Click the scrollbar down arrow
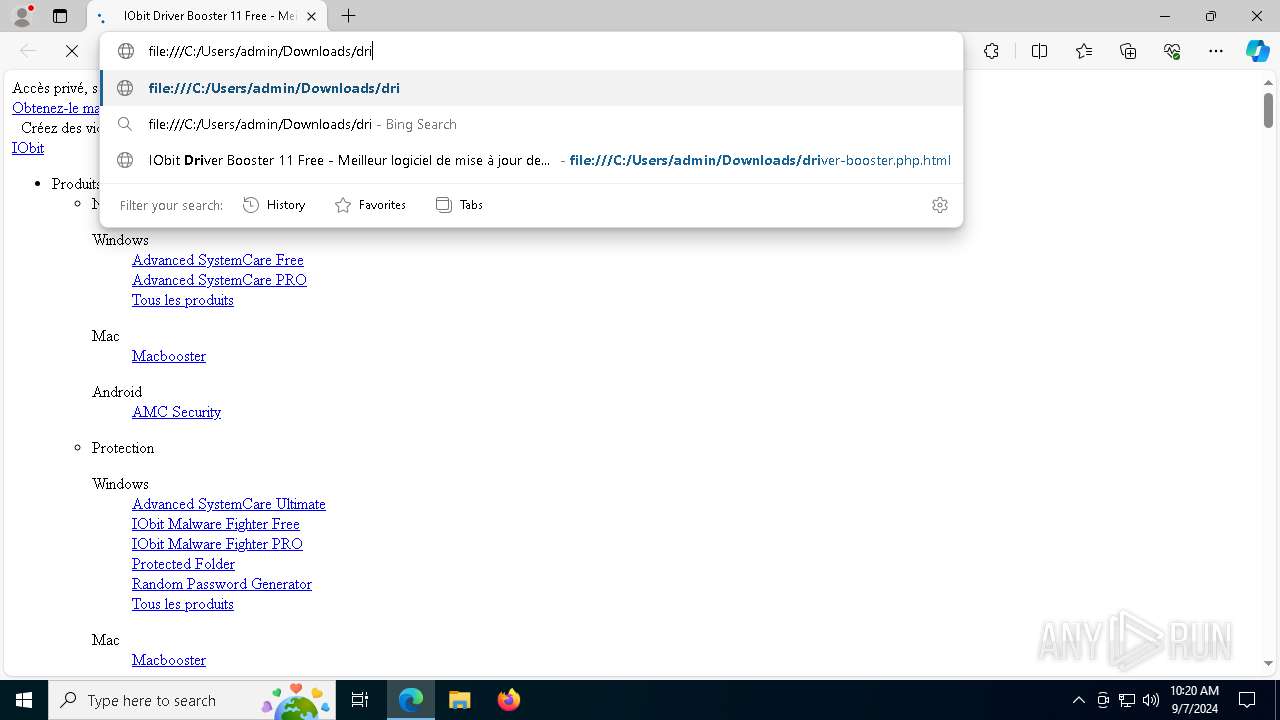Viewport: 1280px width, 720px height. tap(1268, 663)
